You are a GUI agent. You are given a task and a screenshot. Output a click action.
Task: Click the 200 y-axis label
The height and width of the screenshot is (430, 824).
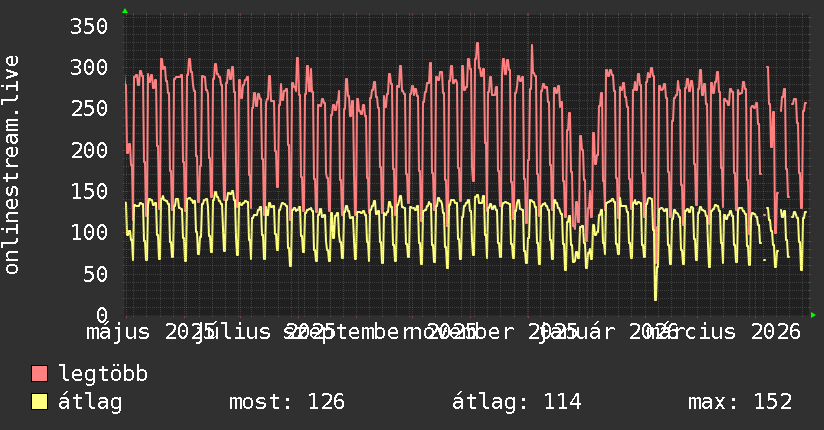pyautogui.click(x=89, y=150)
